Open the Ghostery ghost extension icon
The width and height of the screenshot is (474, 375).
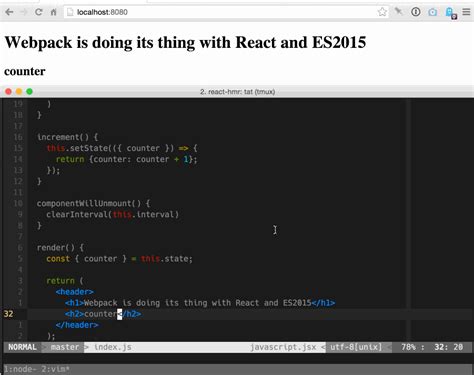click(x=451, y=13)
